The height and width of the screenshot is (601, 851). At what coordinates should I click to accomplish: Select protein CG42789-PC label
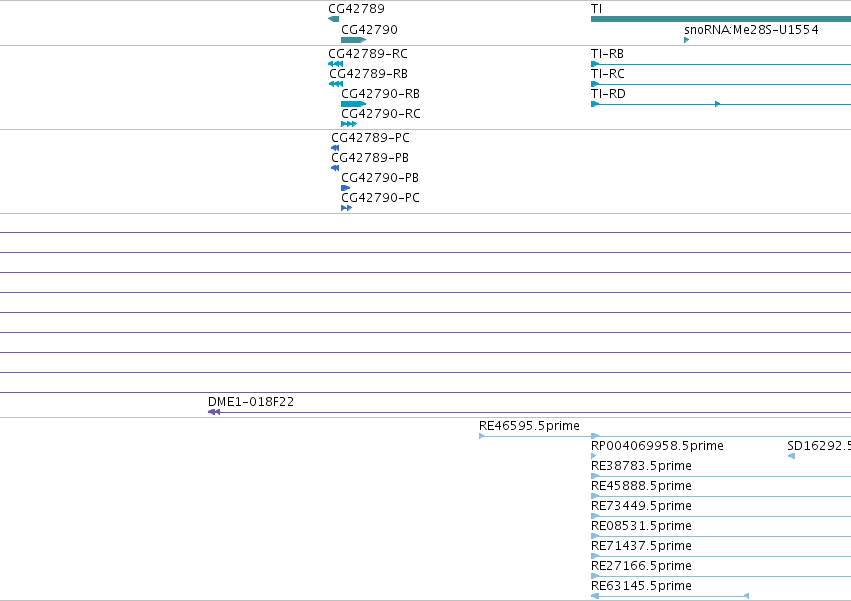(x=370, y=138)
